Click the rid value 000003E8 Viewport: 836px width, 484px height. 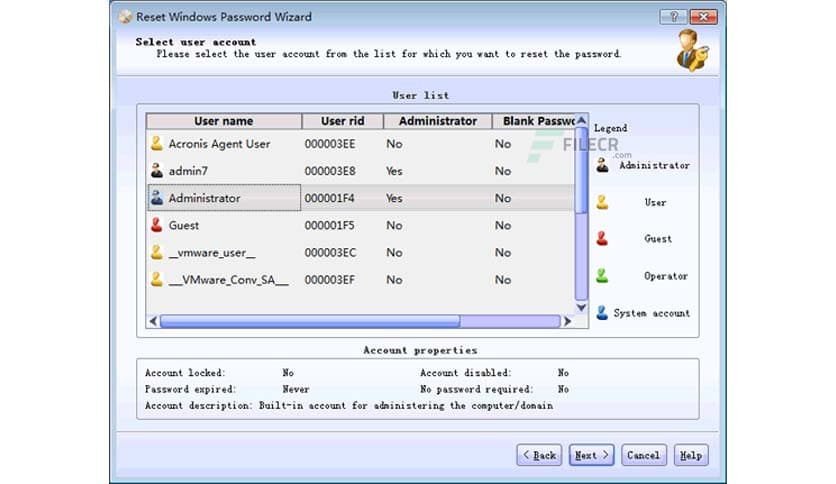pos(329,171)
